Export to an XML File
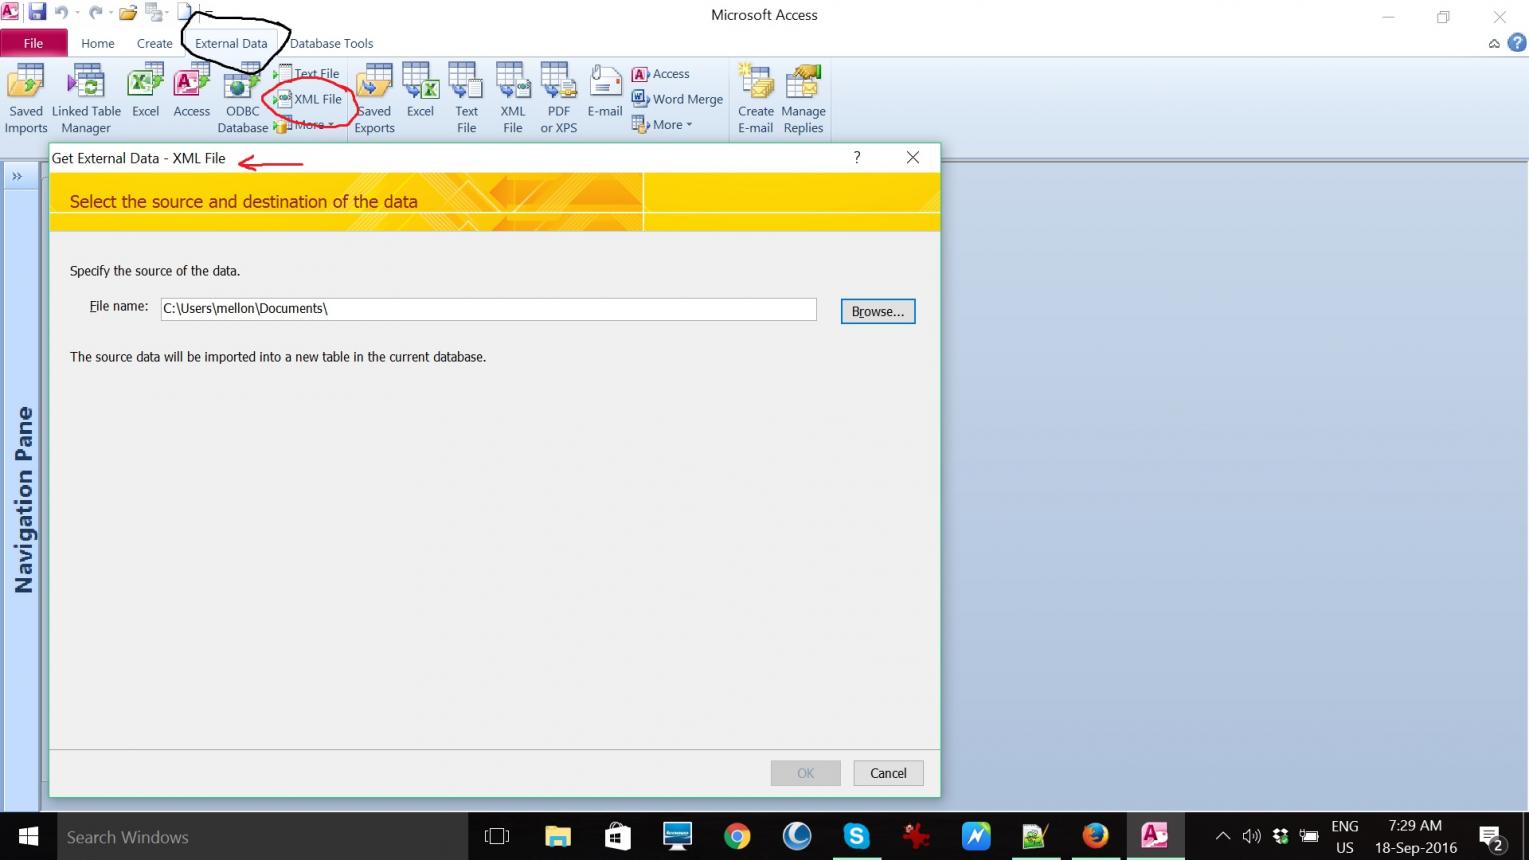 pos(512,98)
